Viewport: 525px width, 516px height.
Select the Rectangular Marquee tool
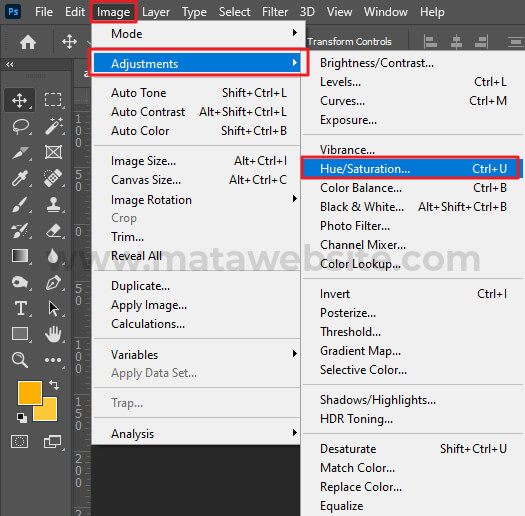click(x=53, y=100)
